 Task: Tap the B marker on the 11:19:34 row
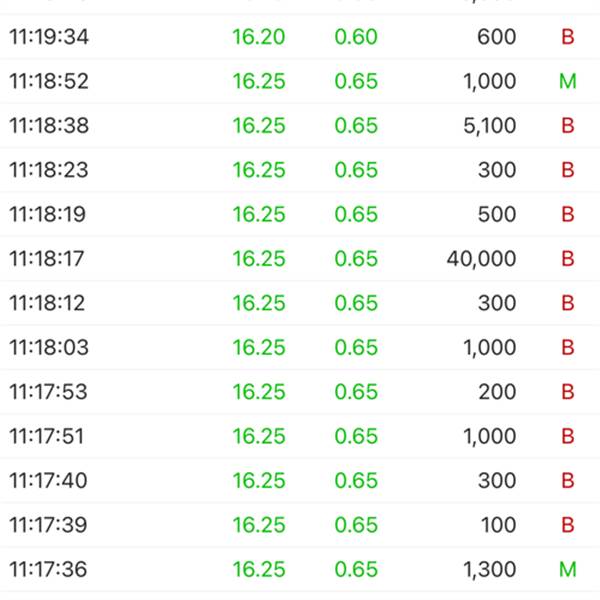pos(568,37)
